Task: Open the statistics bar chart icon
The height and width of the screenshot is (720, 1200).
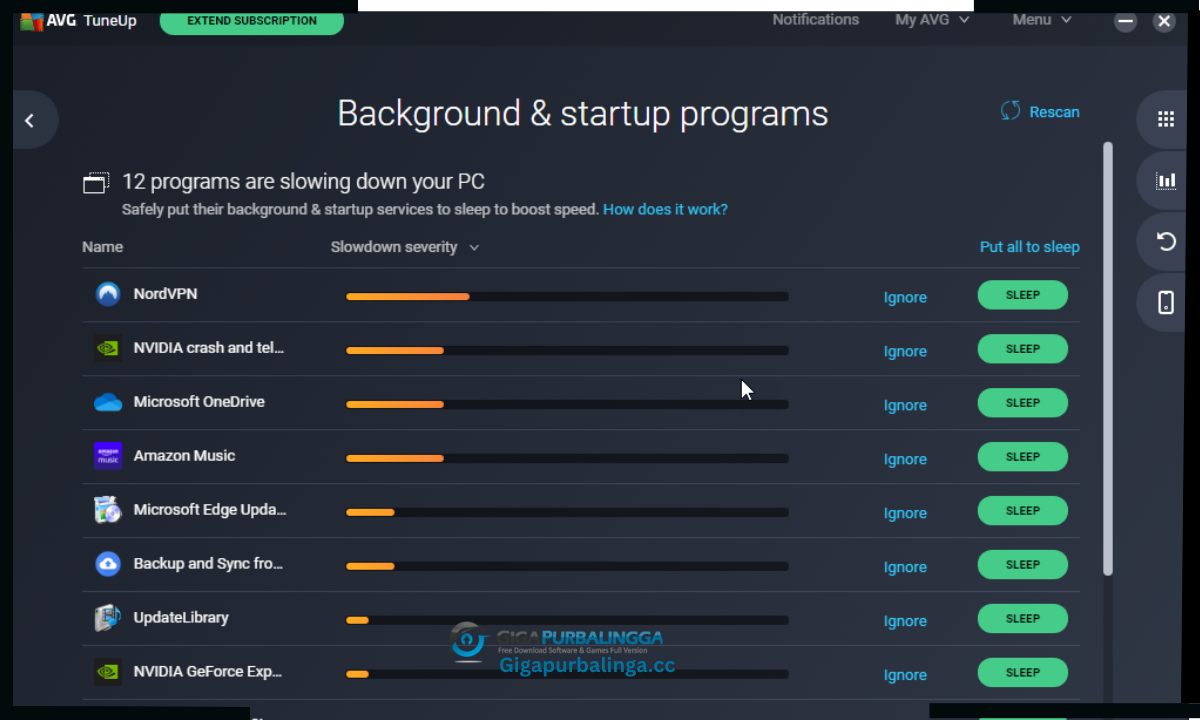Action: tap(1166, 181)
